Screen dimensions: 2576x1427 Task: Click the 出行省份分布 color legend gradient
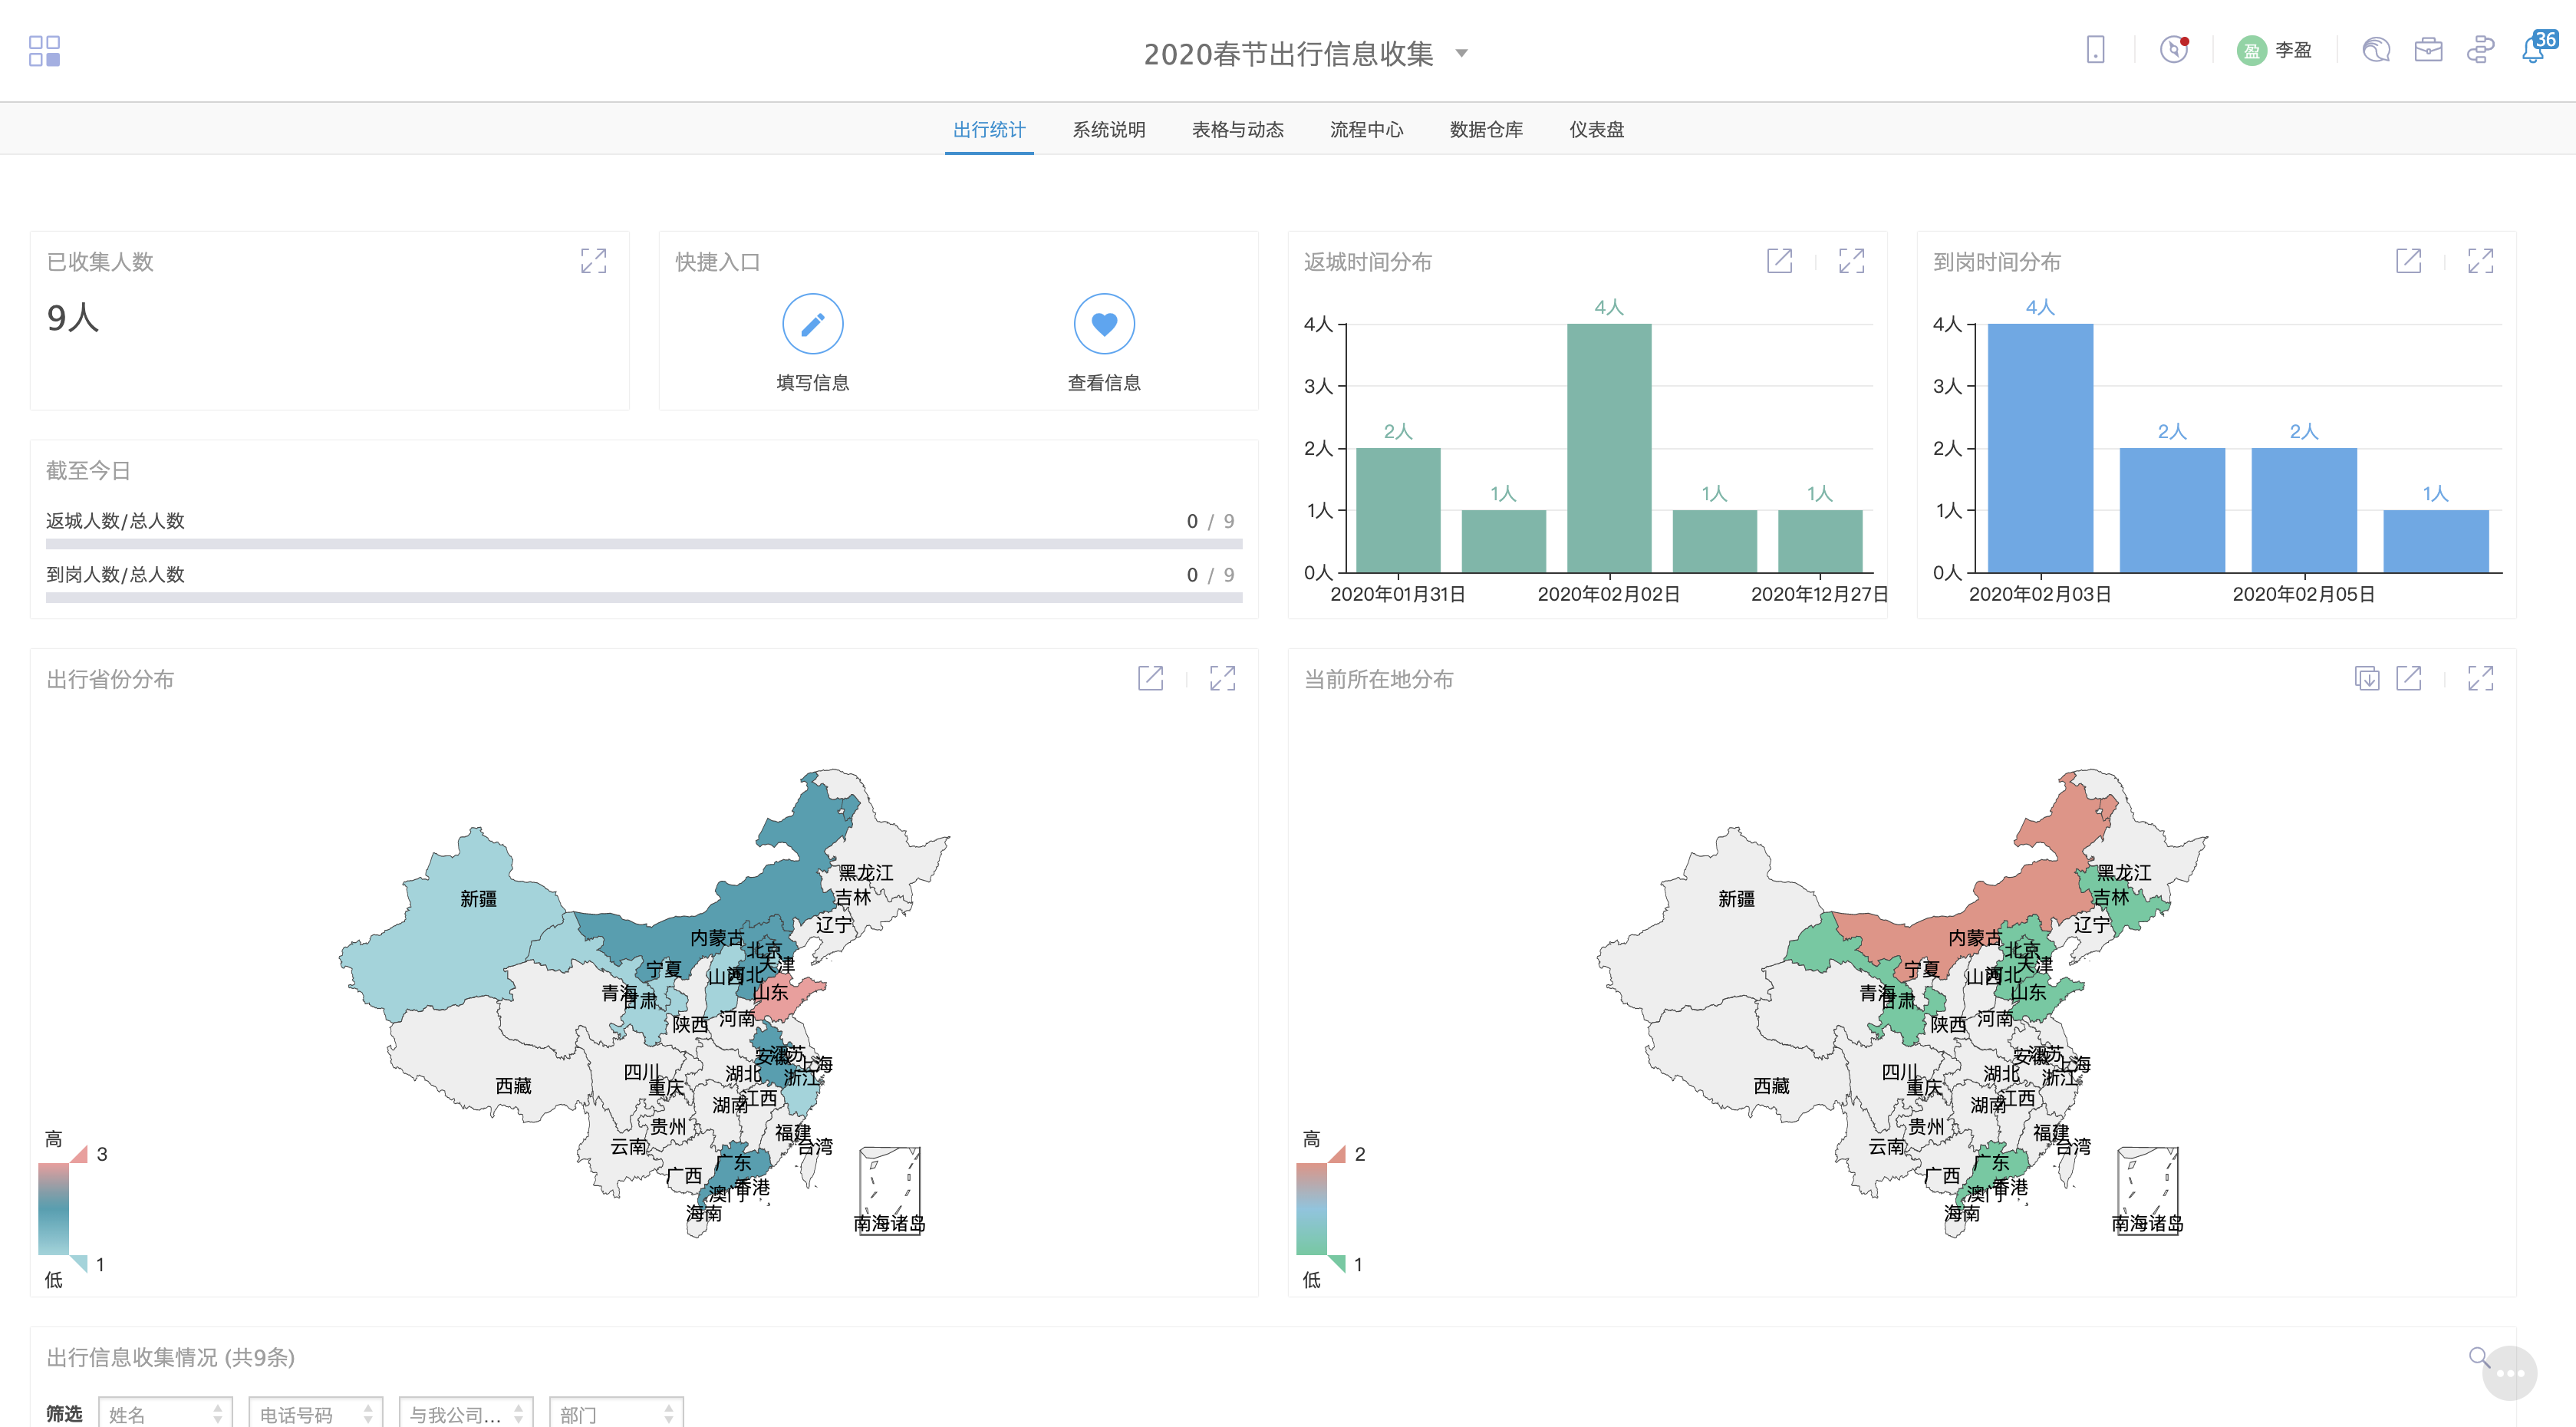pos(53,1208)
